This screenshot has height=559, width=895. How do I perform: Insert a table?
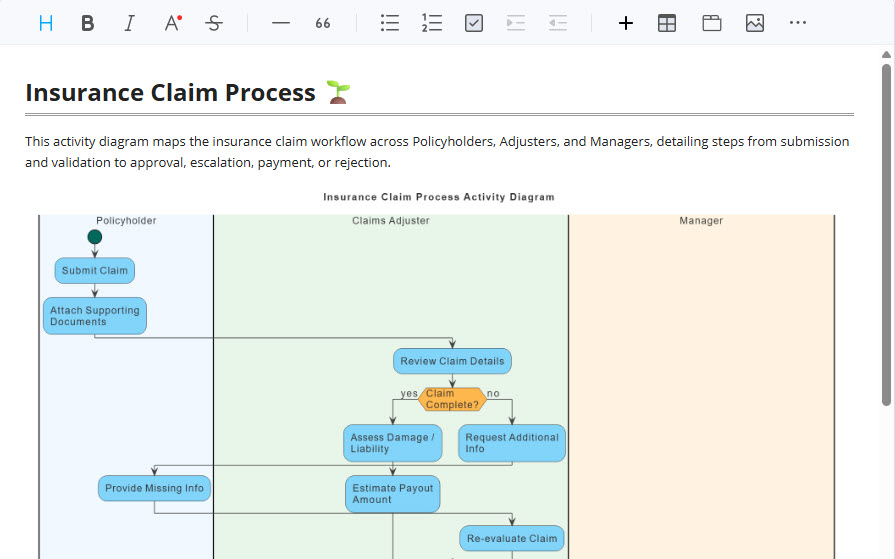667,23
